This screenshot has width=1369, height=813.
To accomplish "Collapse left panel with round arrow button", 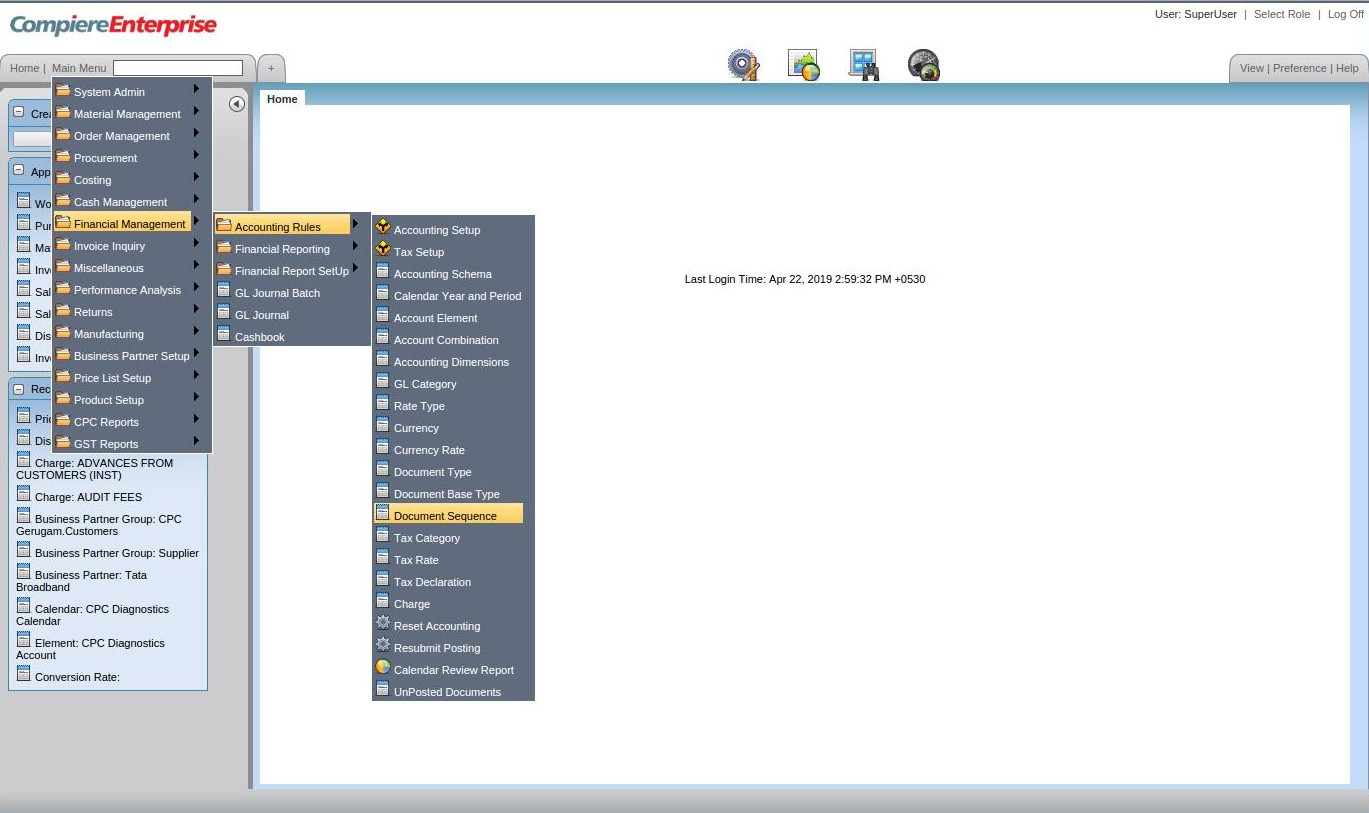I will coord(237,104).
